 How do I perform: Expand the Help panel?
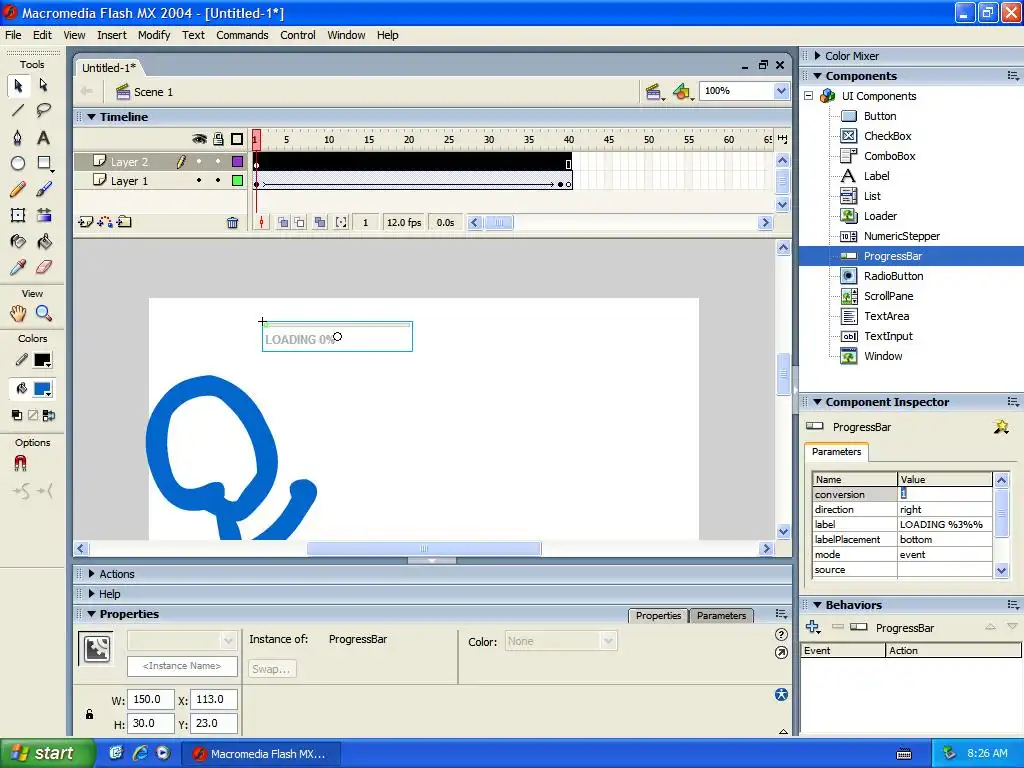point(91,594)
